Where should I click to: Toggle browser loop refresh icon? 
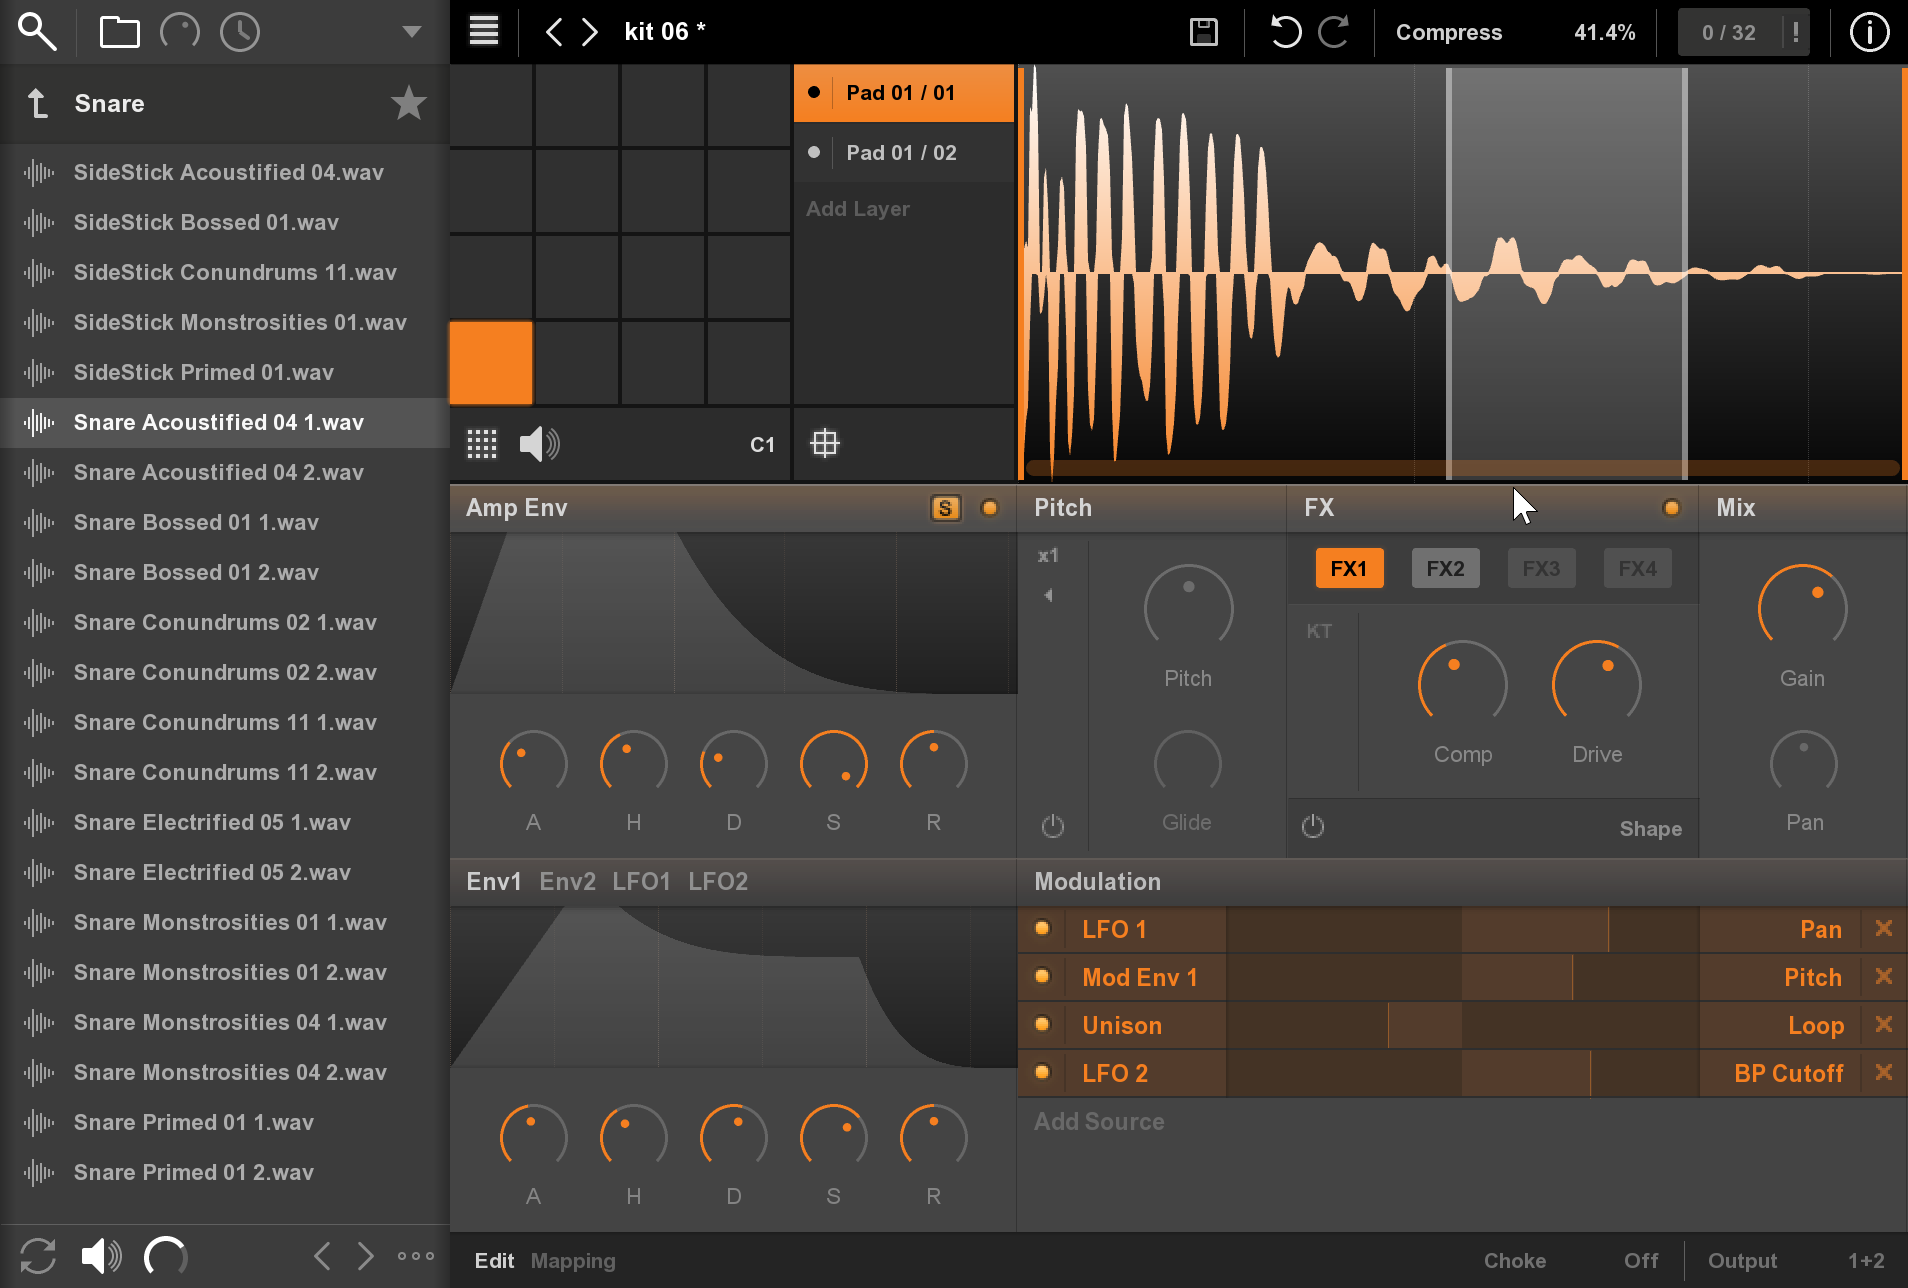click(x=38, y=1256)
